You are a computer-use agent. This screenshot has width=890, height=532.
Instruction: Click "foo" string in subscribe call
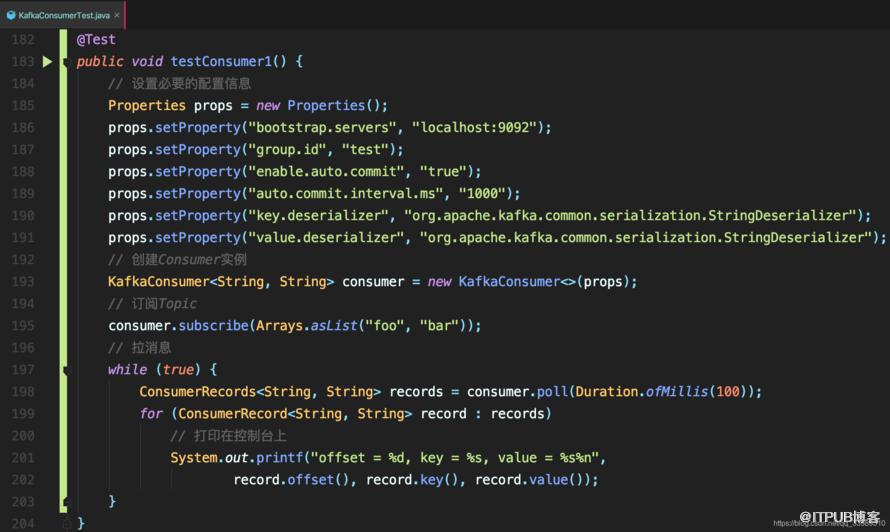pos(384,326)
